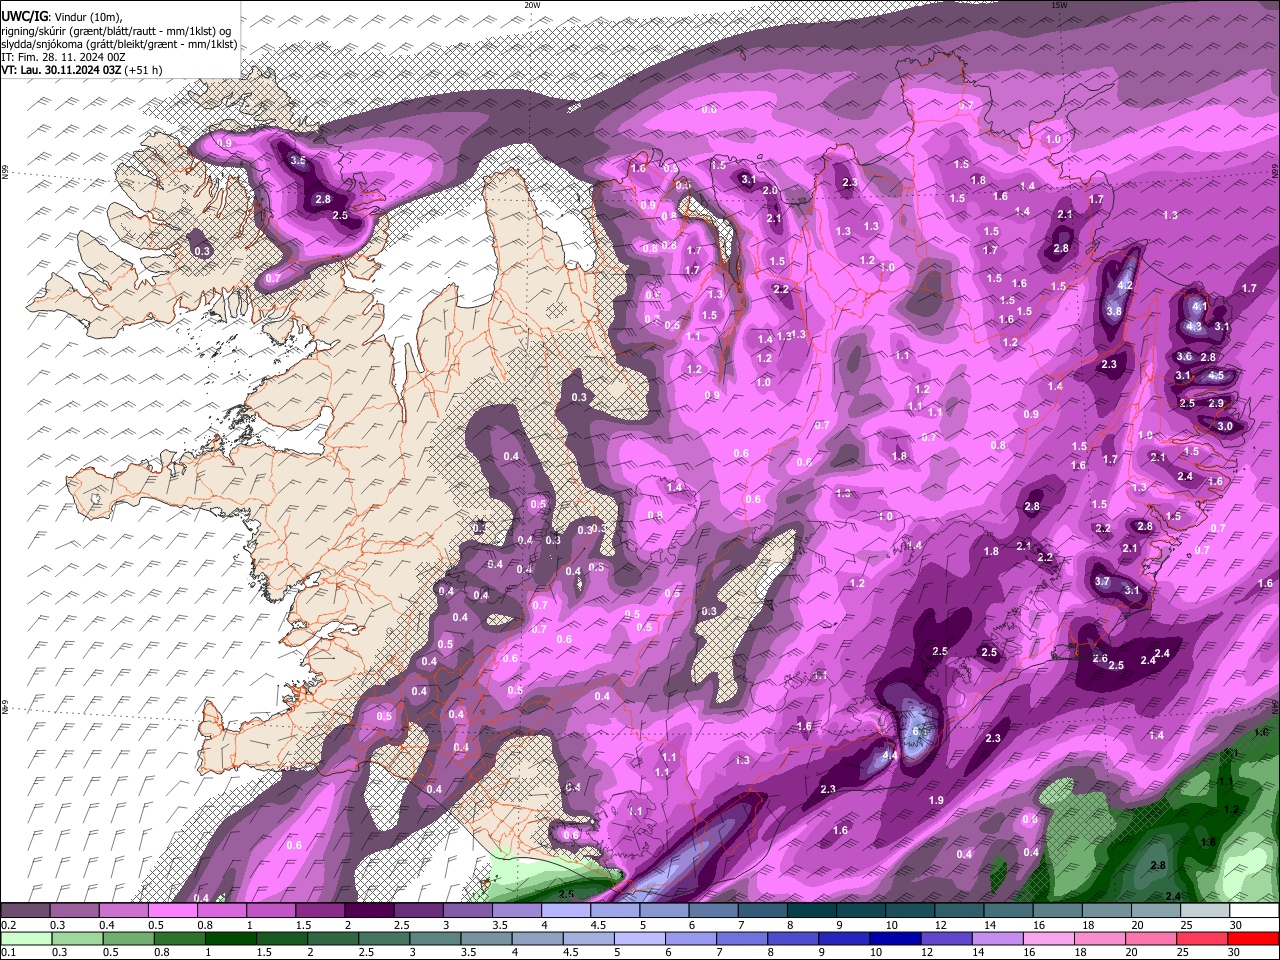Click the '4.3' value on the map
Screen dimensions: 1280x960
pyautogui.click(x=1194, y=326)
